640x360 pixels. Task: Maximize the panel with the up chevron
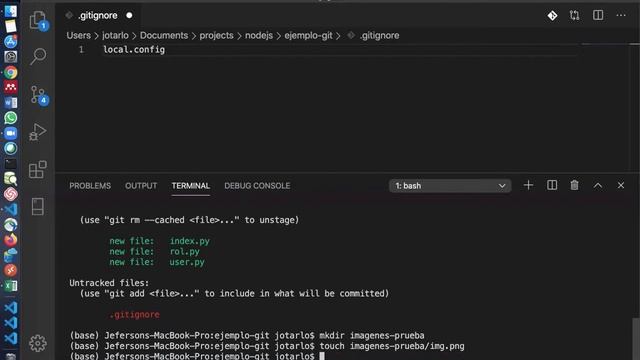(598, 185)
